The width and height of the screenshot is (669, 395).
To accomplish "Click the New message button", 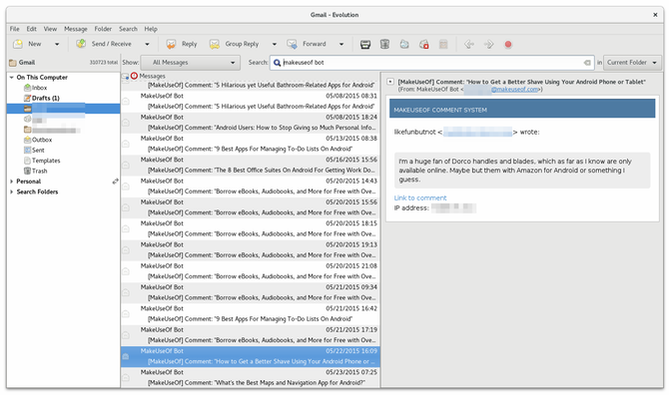I will [28, 44].
